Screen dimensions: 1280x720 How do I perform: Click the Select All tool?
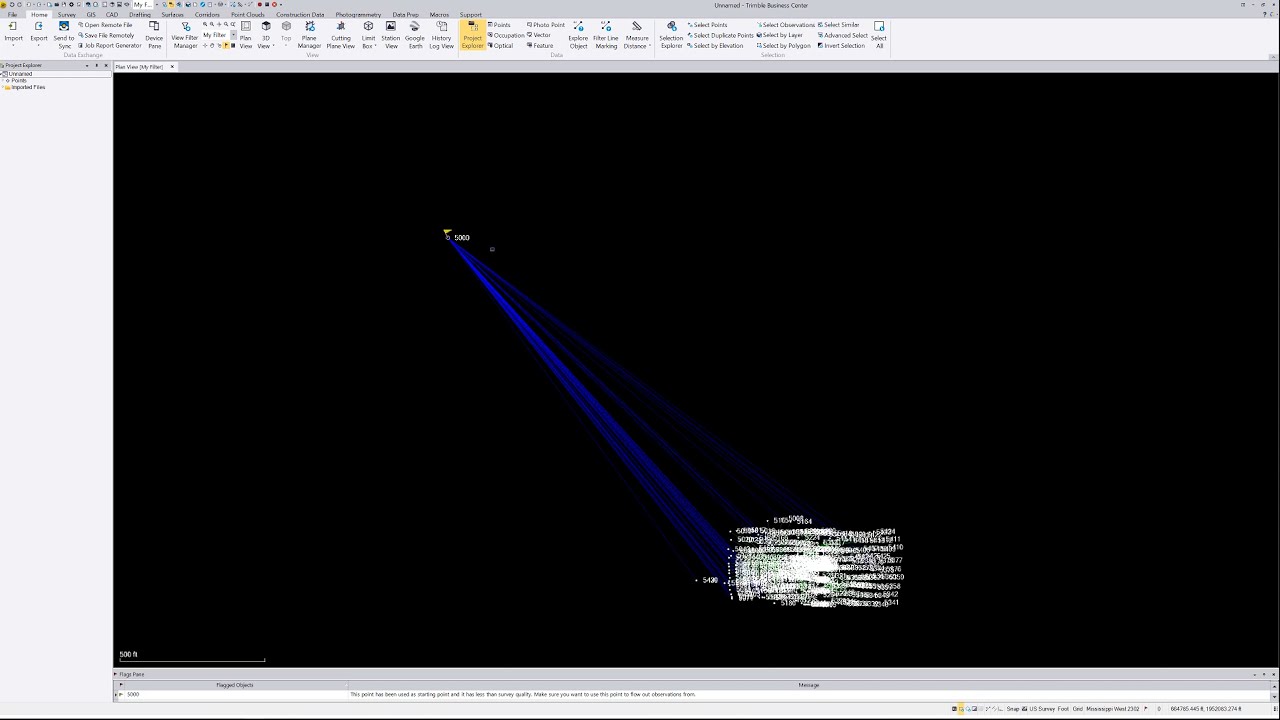(879, 34)
